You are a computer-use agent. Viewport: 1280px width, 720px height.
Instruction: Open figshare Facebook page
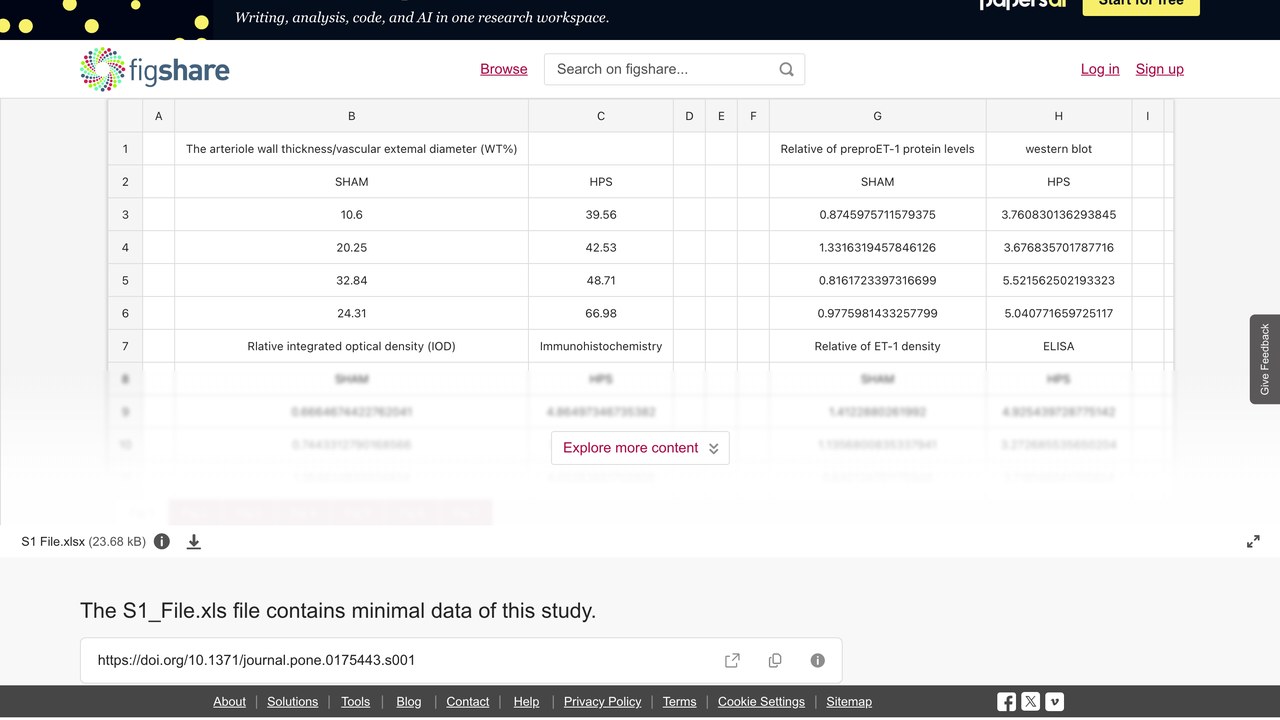1006,702
